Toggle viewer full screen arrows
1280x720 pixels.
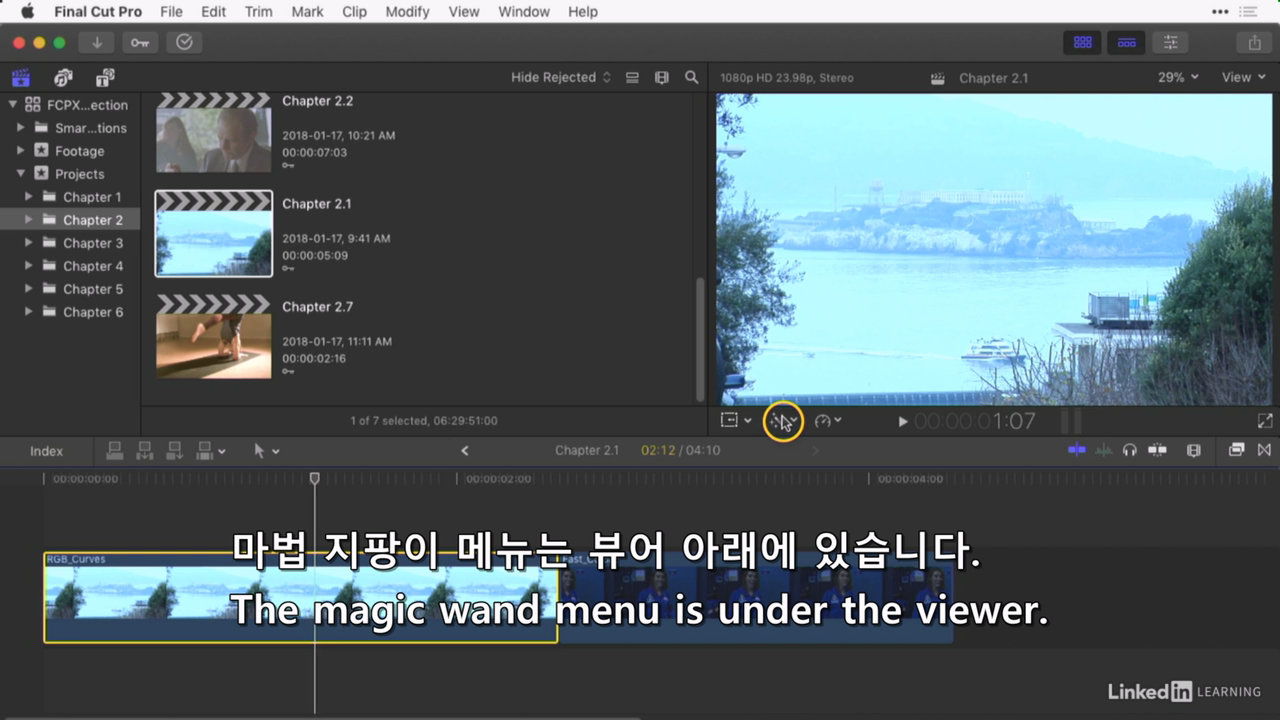[1265, 421]
